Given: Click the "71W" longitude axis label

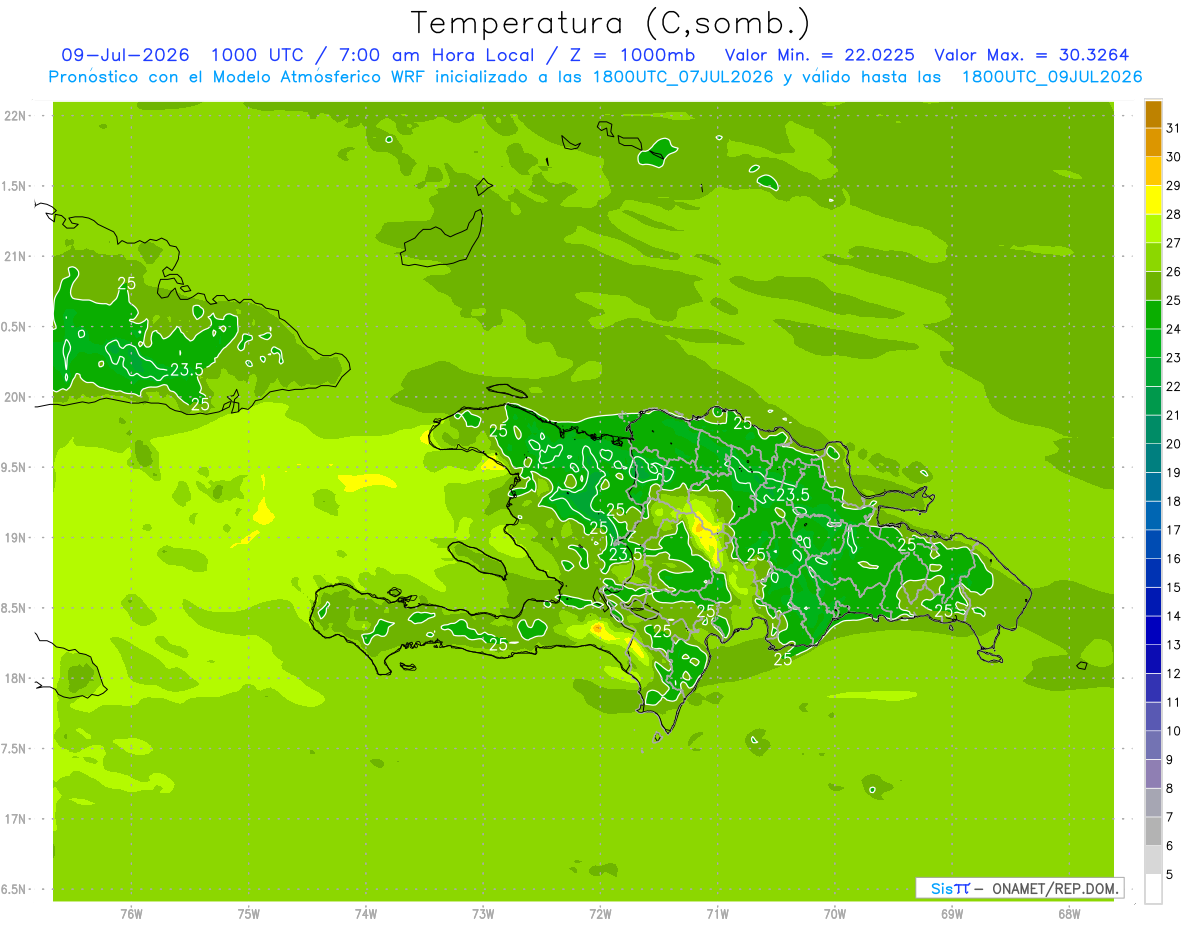Looking at the screenshot, I should click(x=717, y=914).
